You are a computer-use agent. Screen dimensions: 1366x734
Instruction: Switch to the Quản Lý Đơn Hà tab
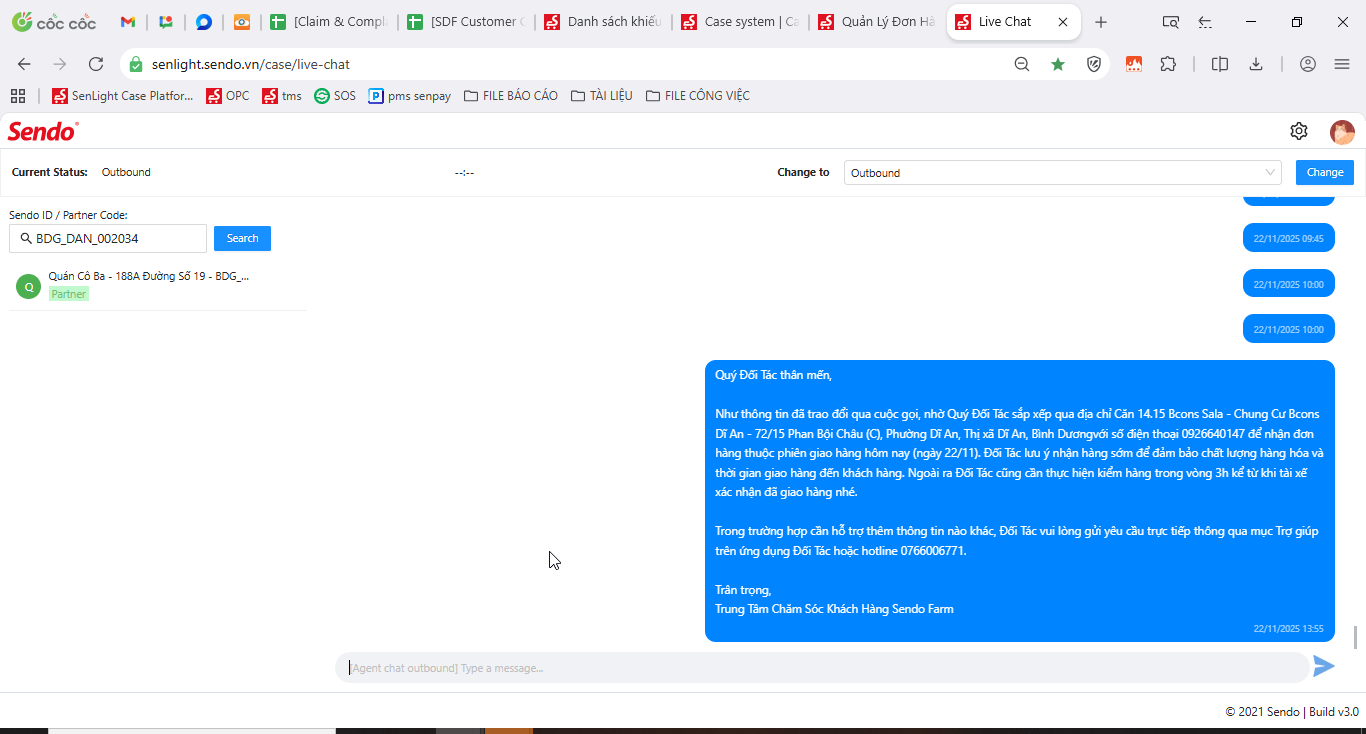click(x=877, y=22)
